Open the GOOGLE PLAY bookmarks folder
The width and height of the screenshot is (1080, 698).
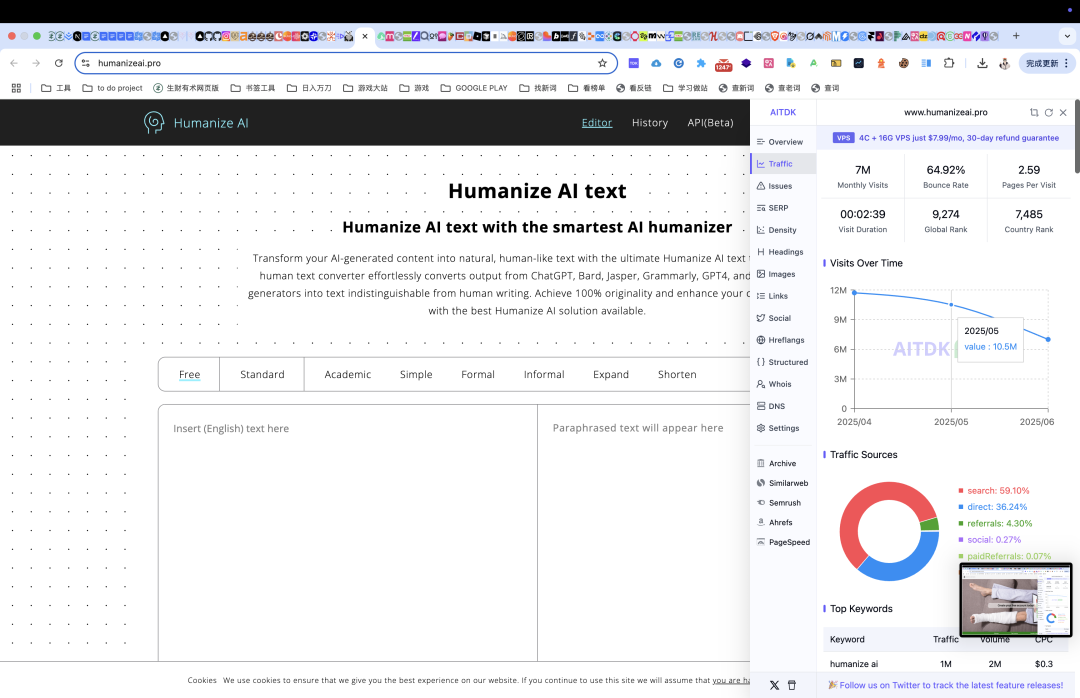click(474, 88)
